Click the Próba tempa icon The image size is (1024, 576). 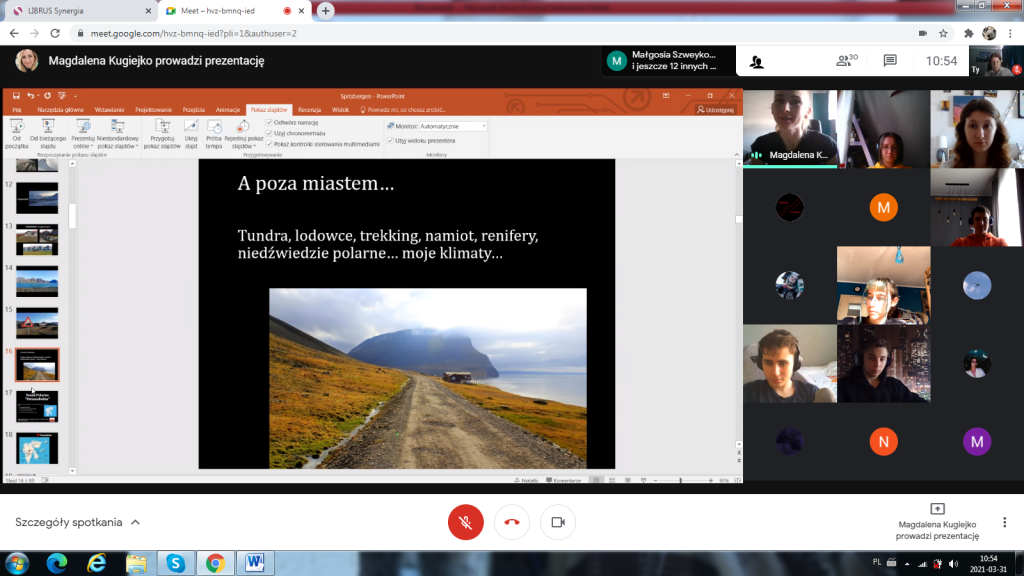[x=214, y=132]
